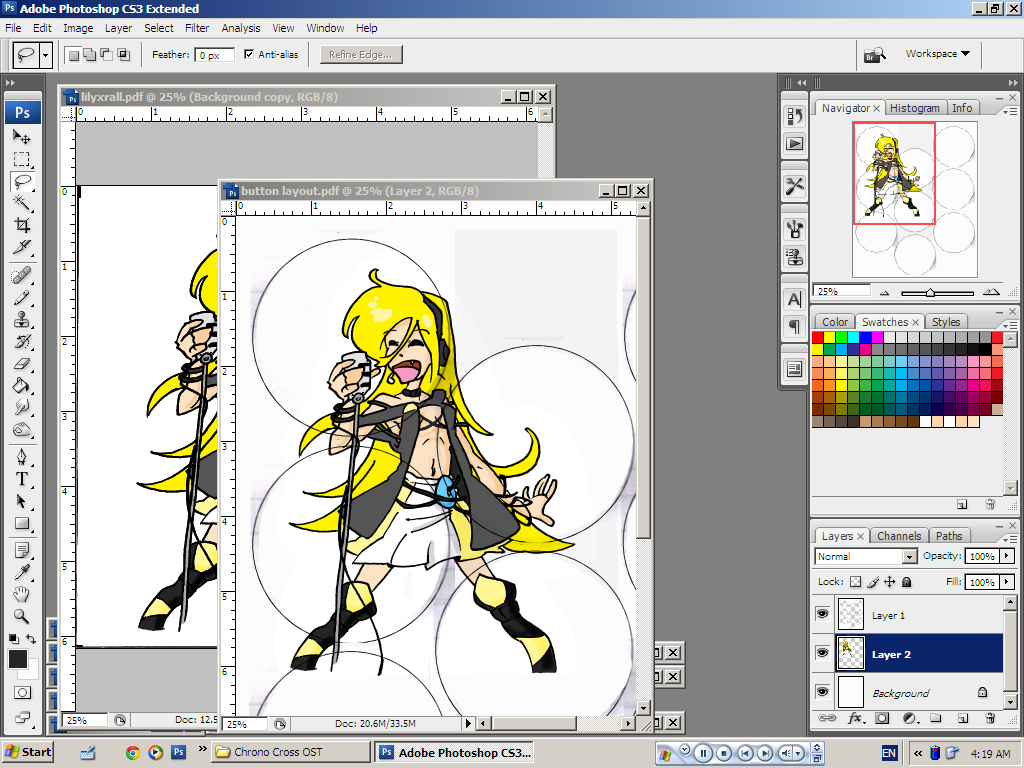Viewport: 1024px width, 768px height.
Task: Open the Fill slider arrow
Action: pyautogui.click(x=1006, y=582)
